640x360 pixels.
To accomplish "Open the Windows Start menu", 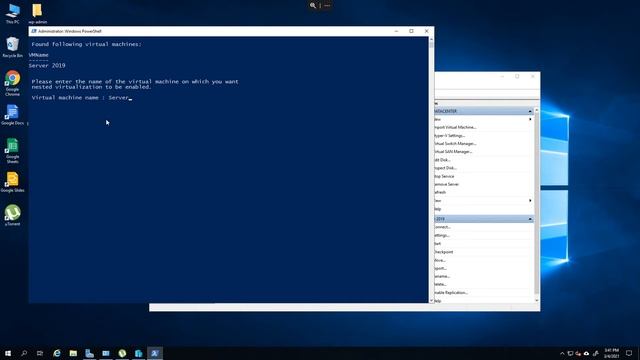I will coord(8,353).
